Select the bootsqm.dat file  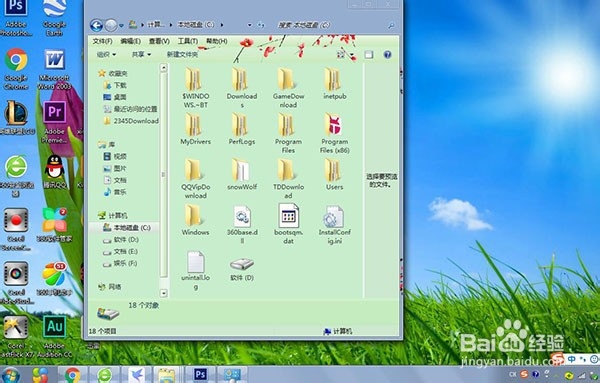pyautogui.click(x=288, y=224)
